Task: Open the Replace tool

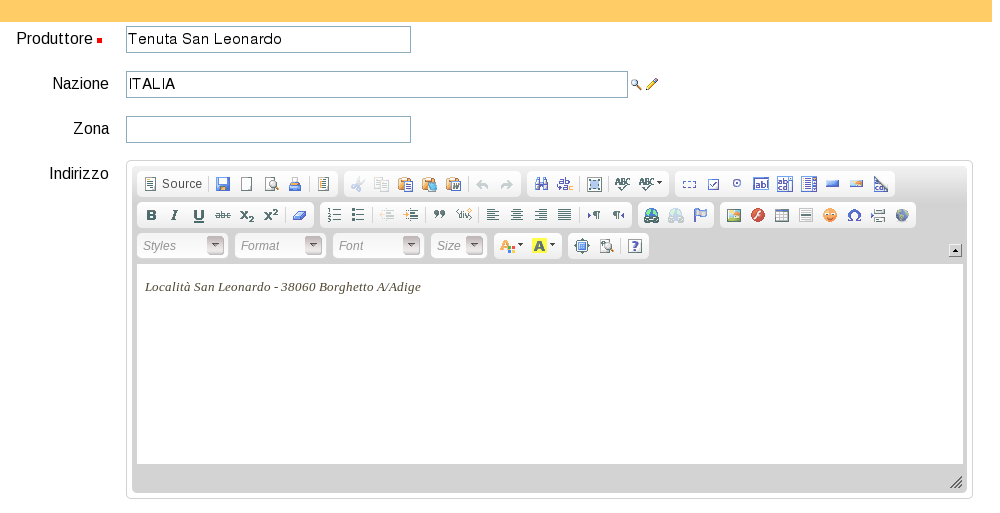Action: (x=565, y=184)
